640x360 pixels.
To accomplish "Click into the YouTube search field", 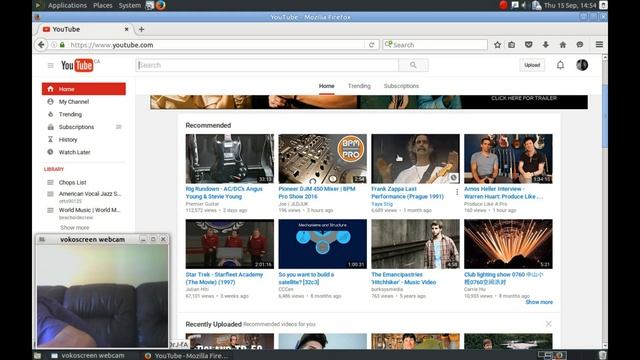I will 267,65.
